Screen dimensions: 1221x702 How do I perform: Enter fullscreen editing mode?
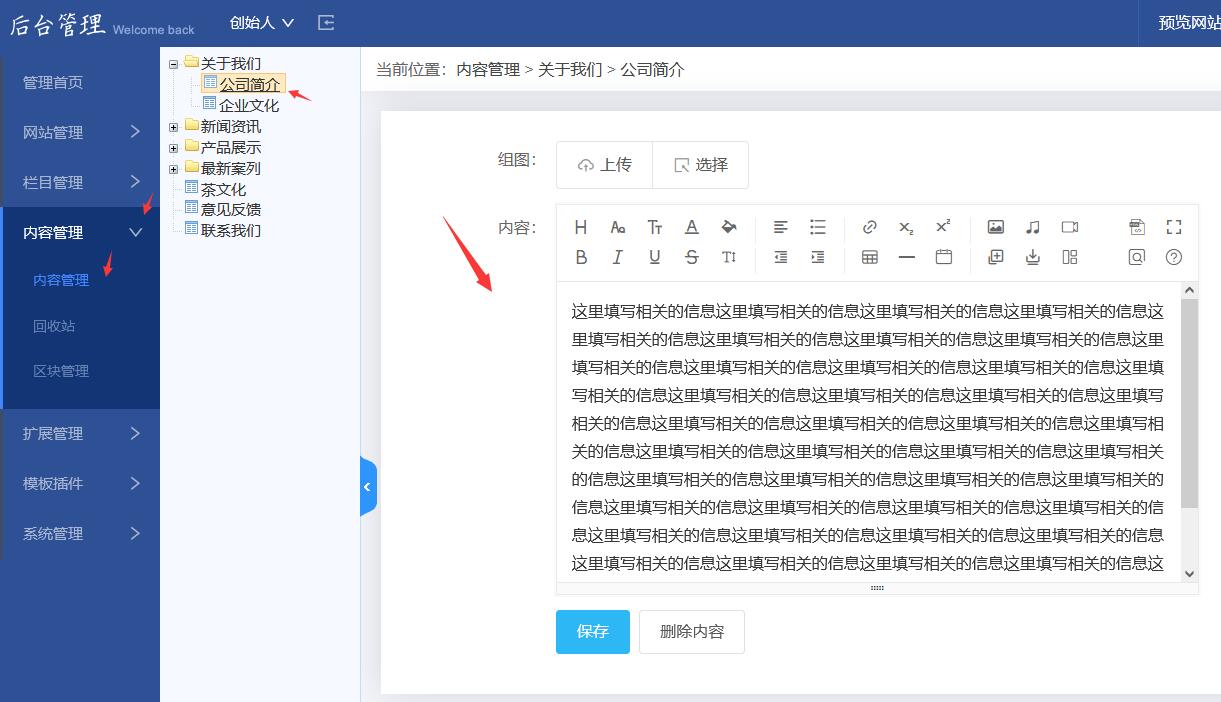(1174, 227)
